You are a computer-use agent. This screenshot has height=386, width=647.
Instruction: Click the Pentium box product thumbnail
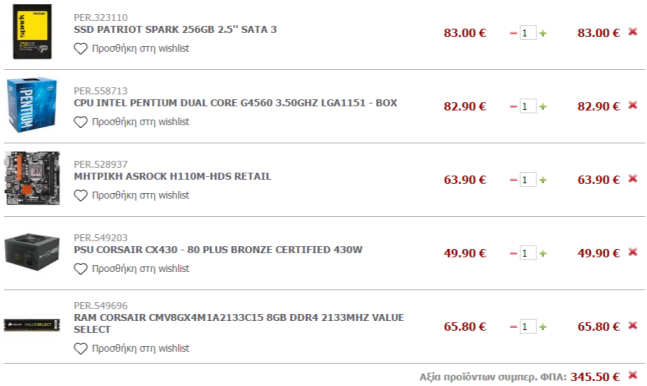point(32,105)
